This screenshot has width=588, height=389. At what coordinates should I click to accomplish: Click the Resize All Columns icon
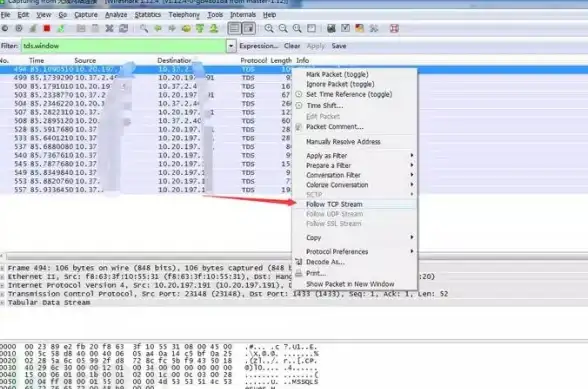click(x=311, y=29)
